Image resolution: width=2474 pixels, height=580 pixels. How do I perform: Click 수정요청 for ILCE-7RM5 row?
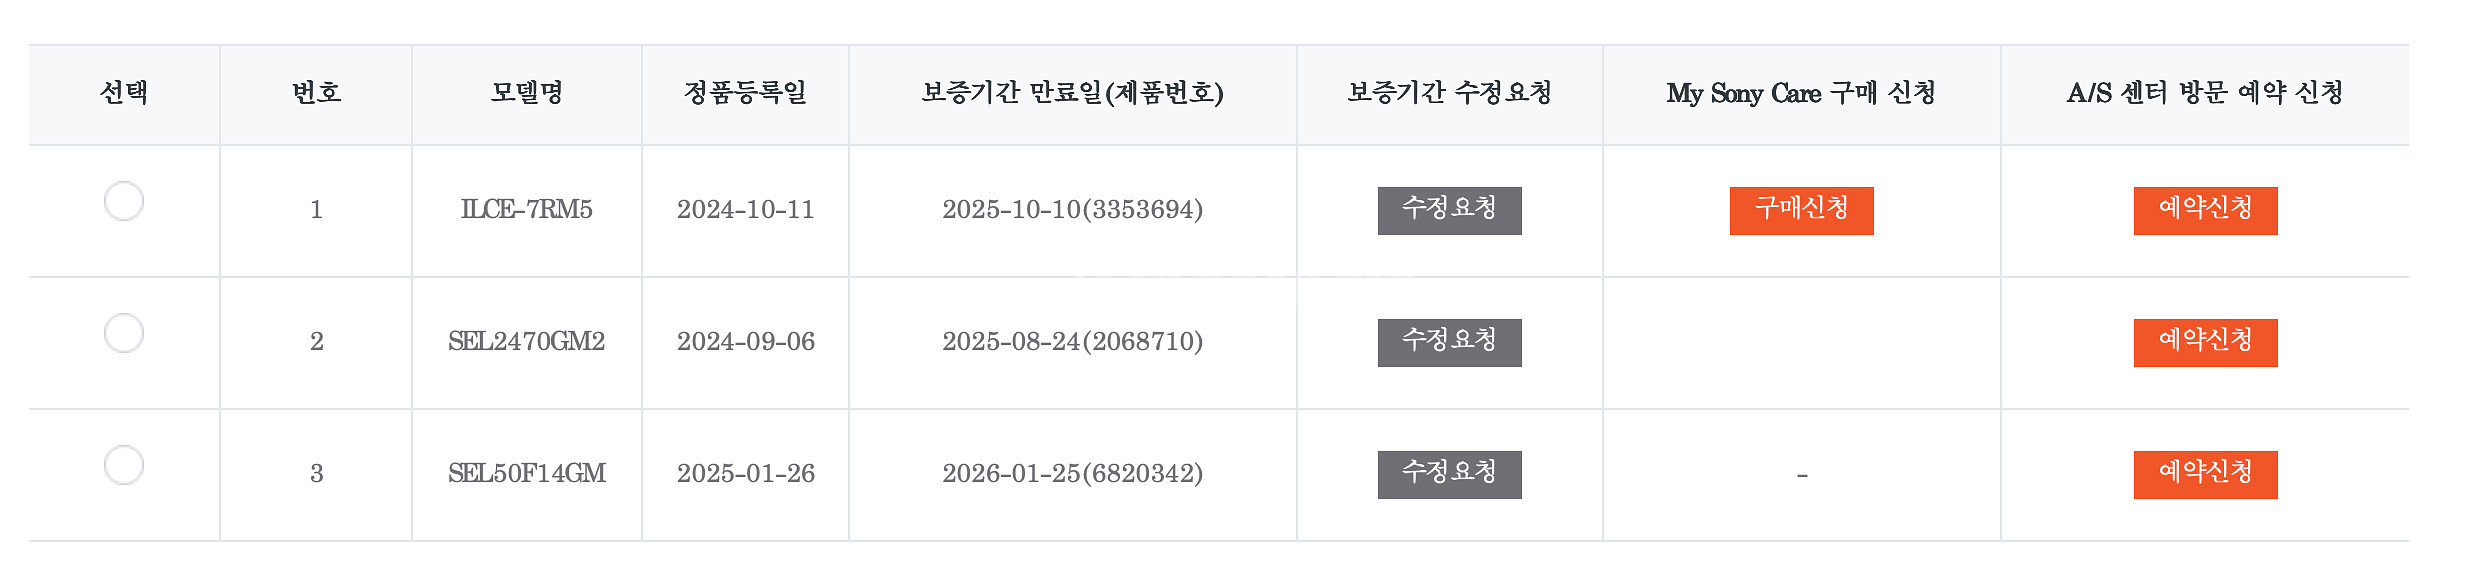pyautogui.click(x=1449, y=210)
